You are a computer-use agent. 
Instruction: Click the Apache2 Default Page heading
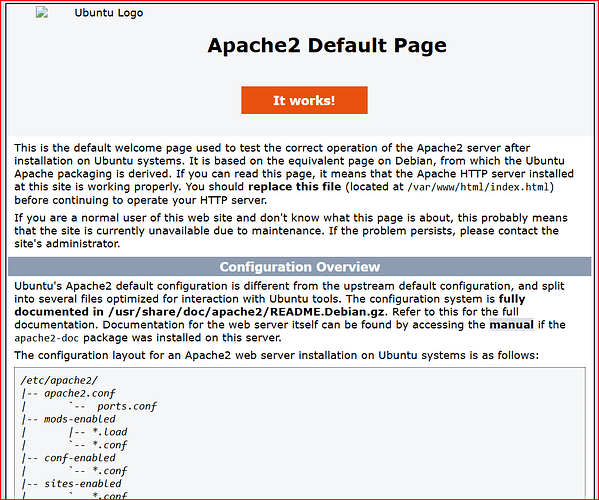[x=327, y=45]
